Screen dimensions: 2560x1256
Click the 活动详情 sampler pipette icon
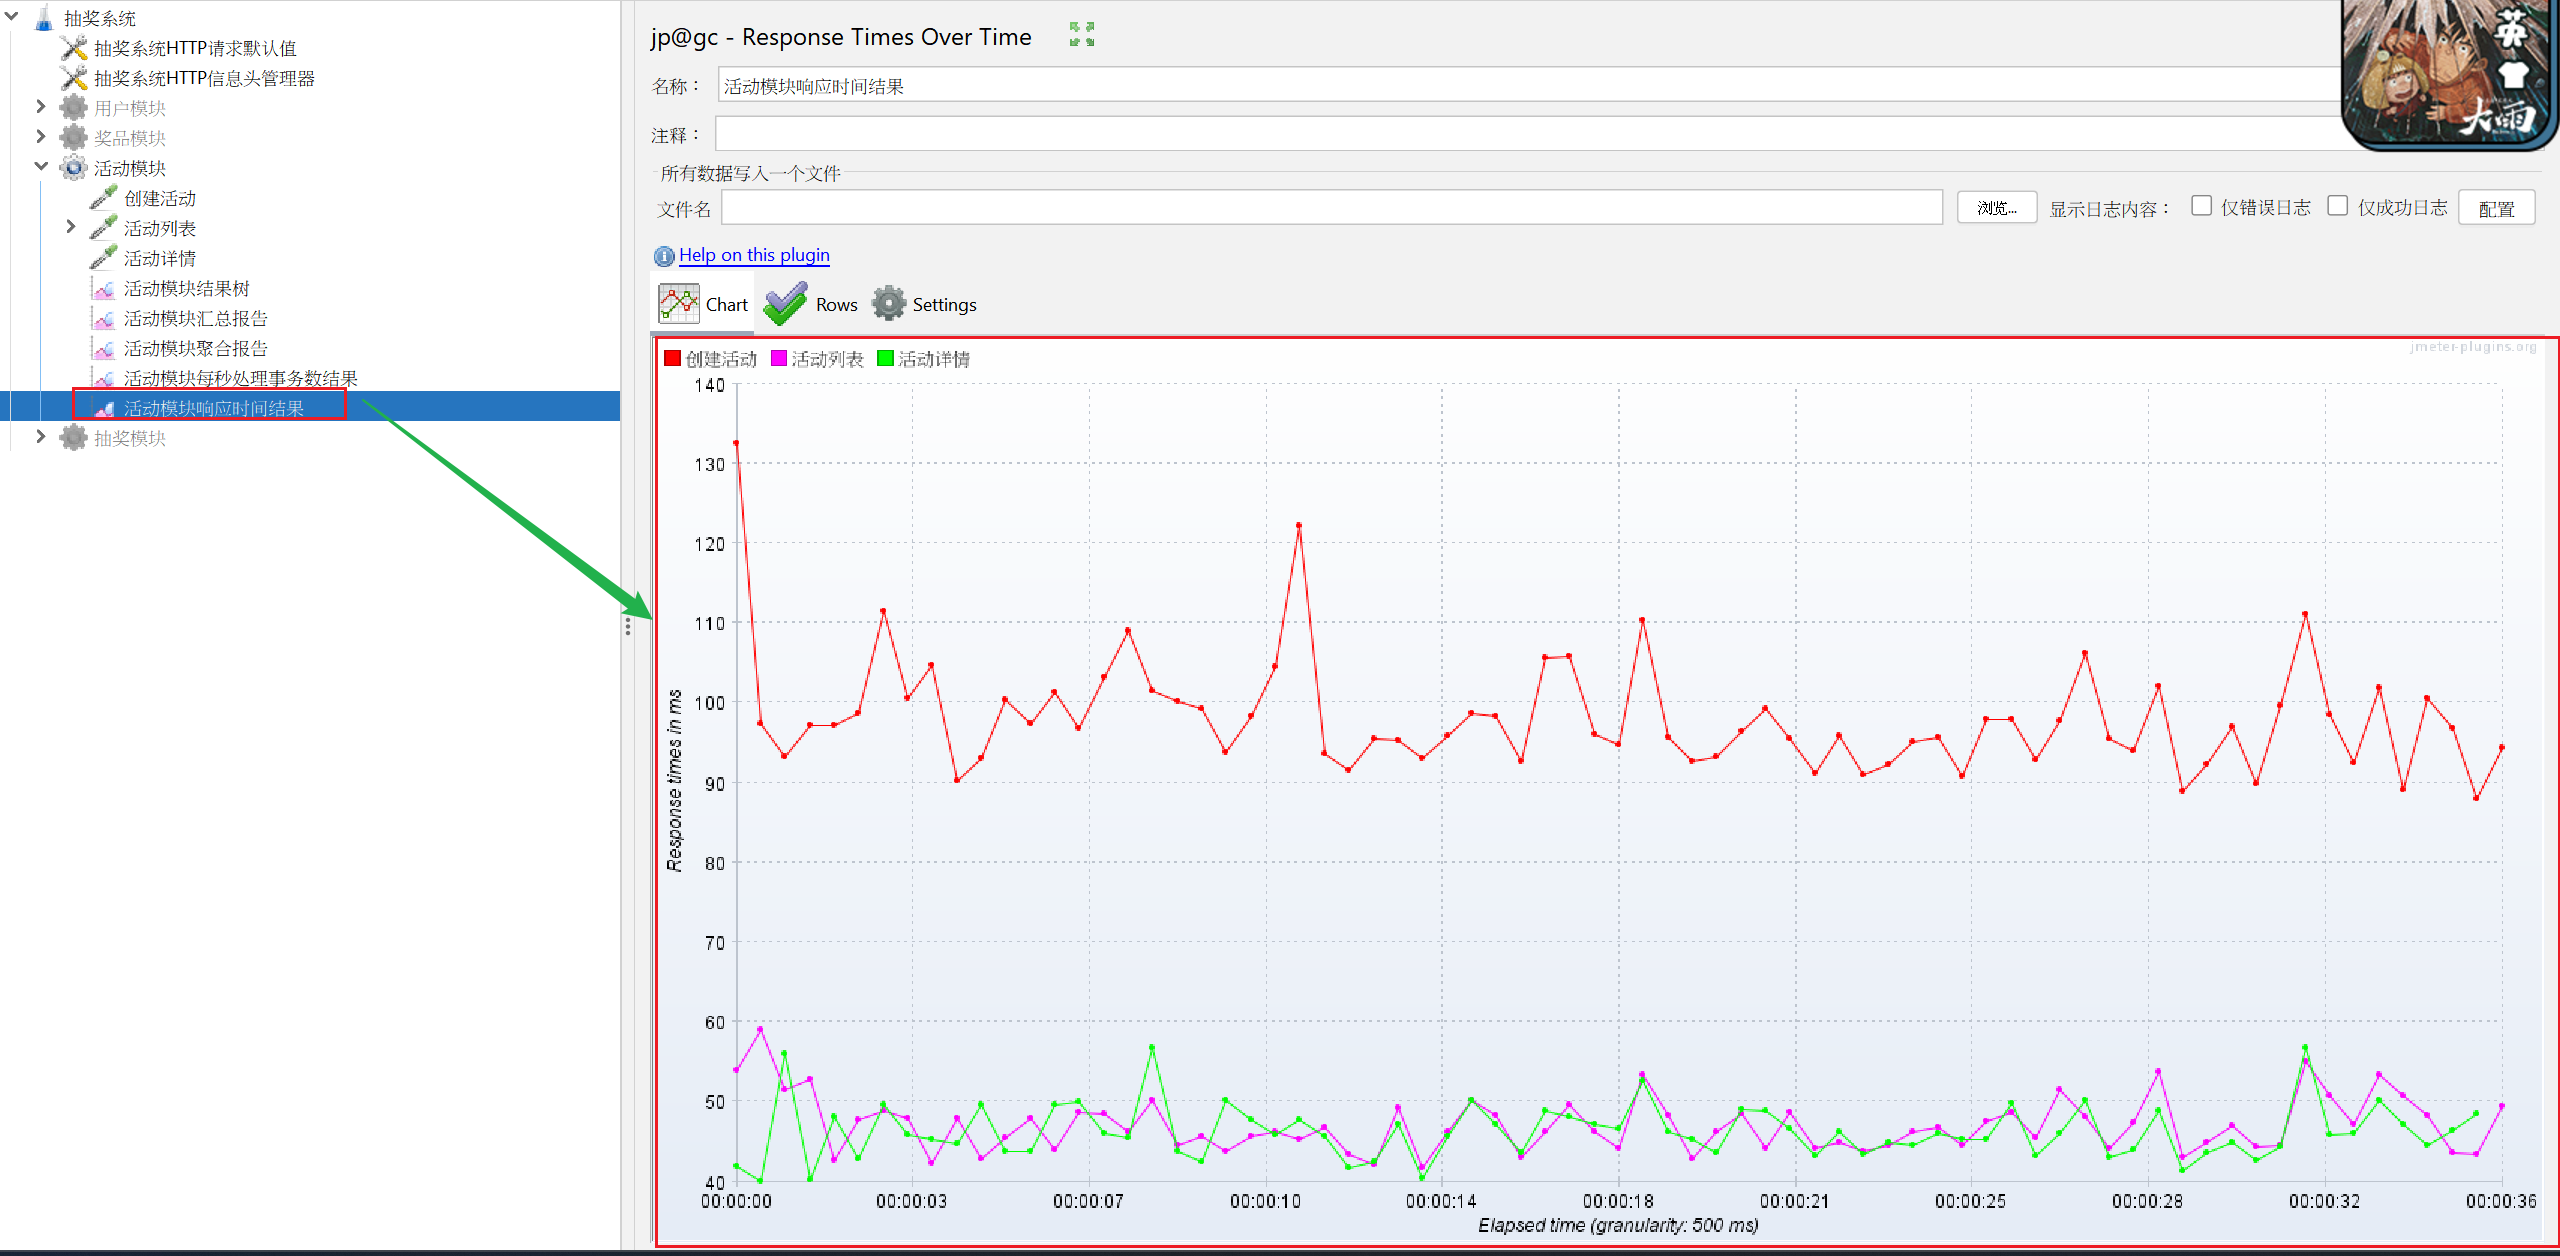[103, 258]
